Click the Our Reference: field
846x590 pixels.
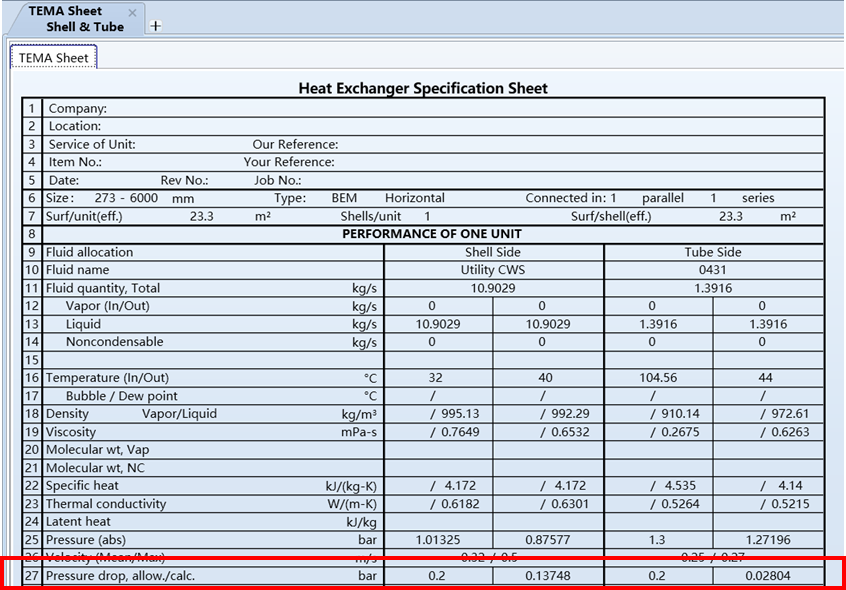tap(295, 145)
